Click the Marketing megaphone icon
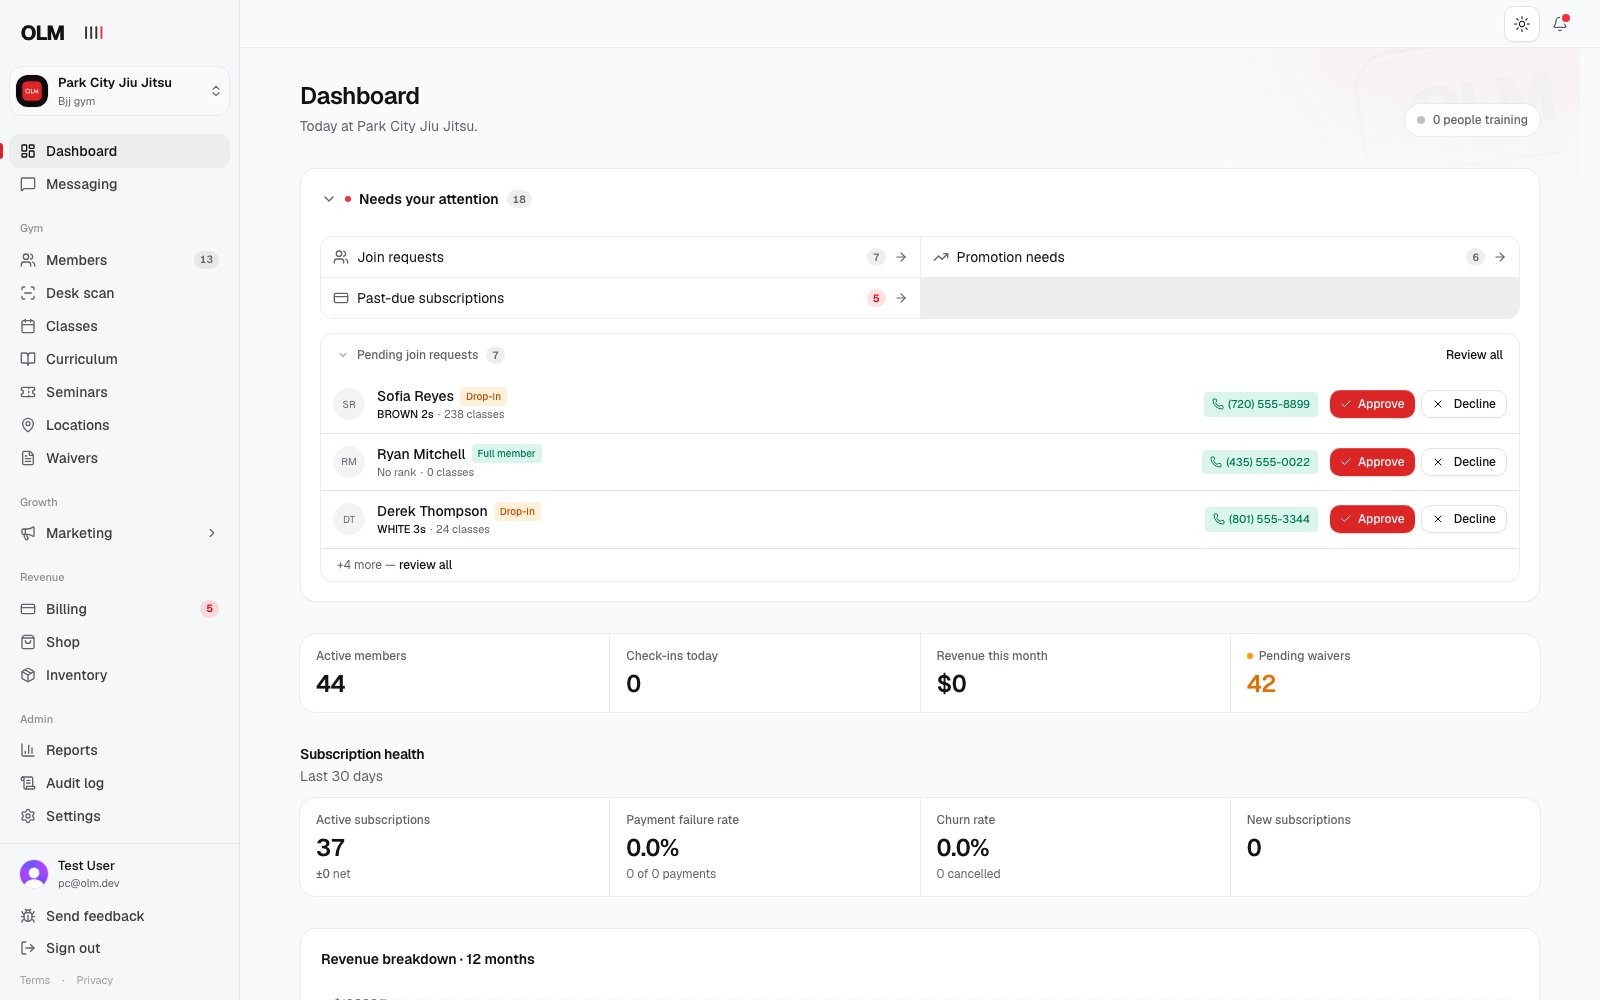1600x1000 pixels. click(x=28, y=533)
